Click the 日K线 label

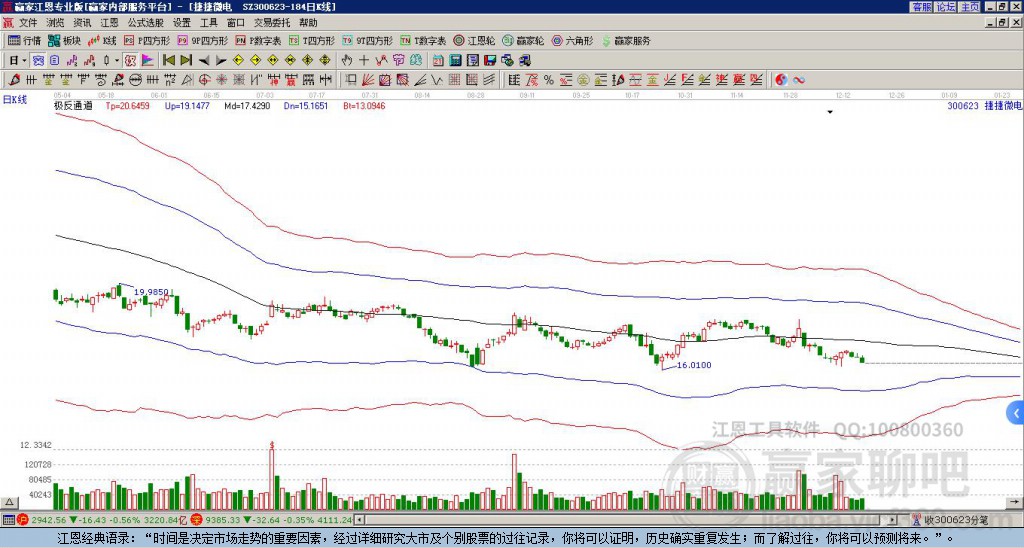click(14, 100)
